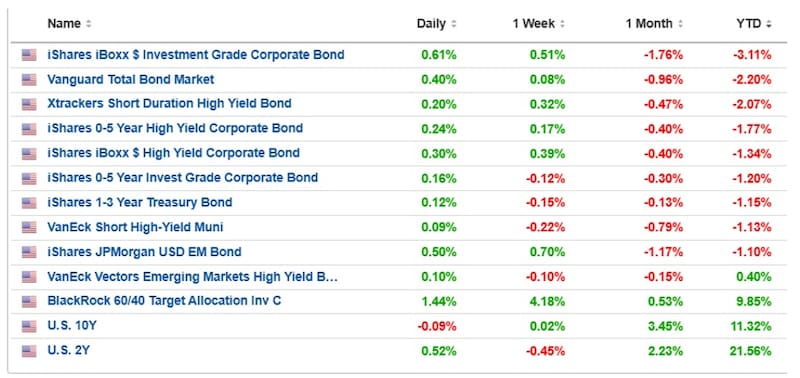
Task: Open VanEck Vectors Emerging Markets High Yield link
Action: (x=192, y=277)
